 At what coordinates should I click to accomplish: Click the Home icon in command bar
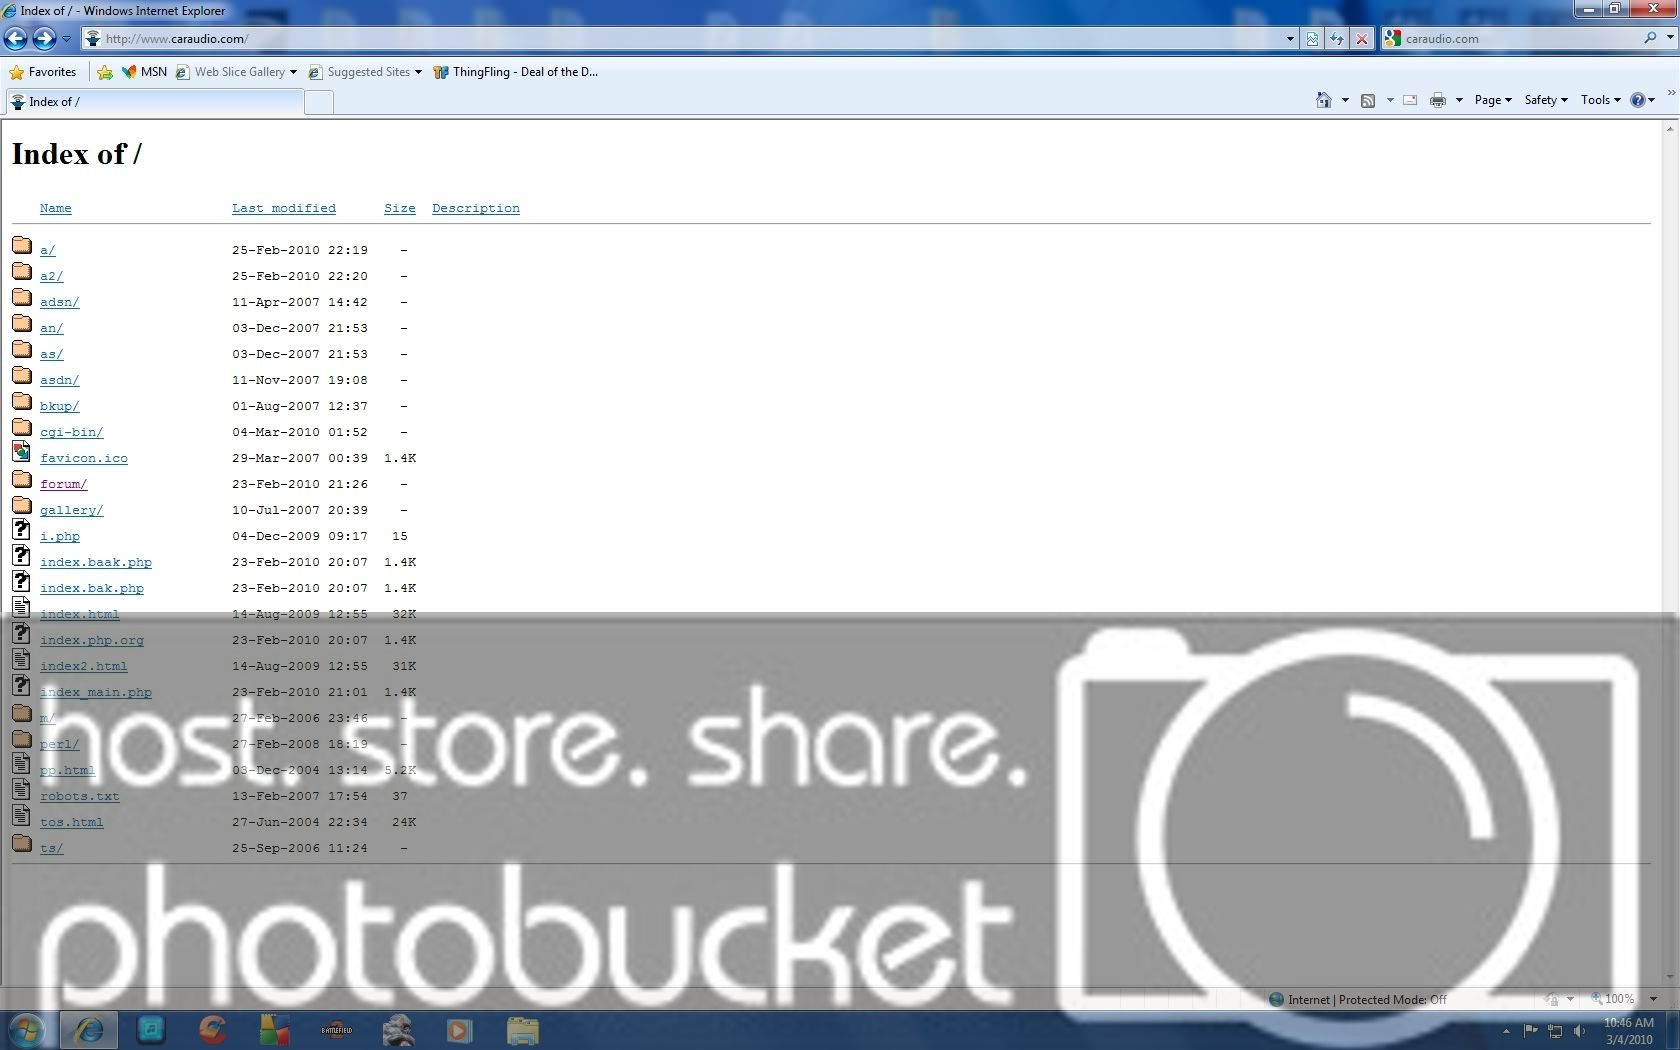(1323, 100)
